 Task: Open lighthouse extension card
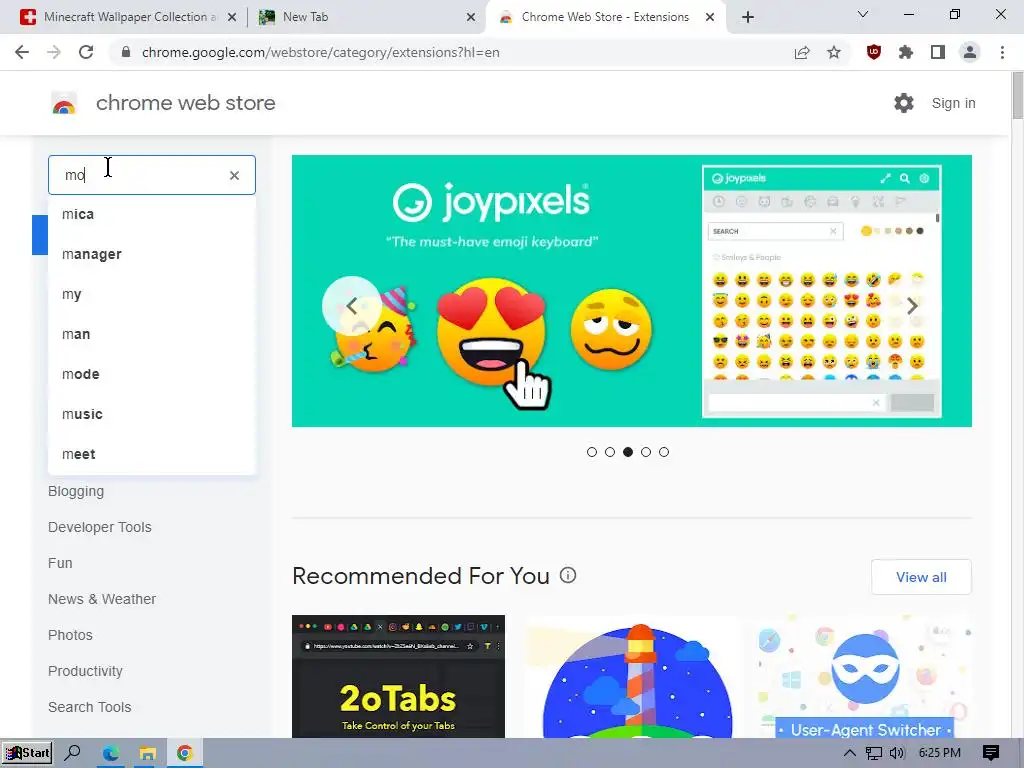coord(632,677)
